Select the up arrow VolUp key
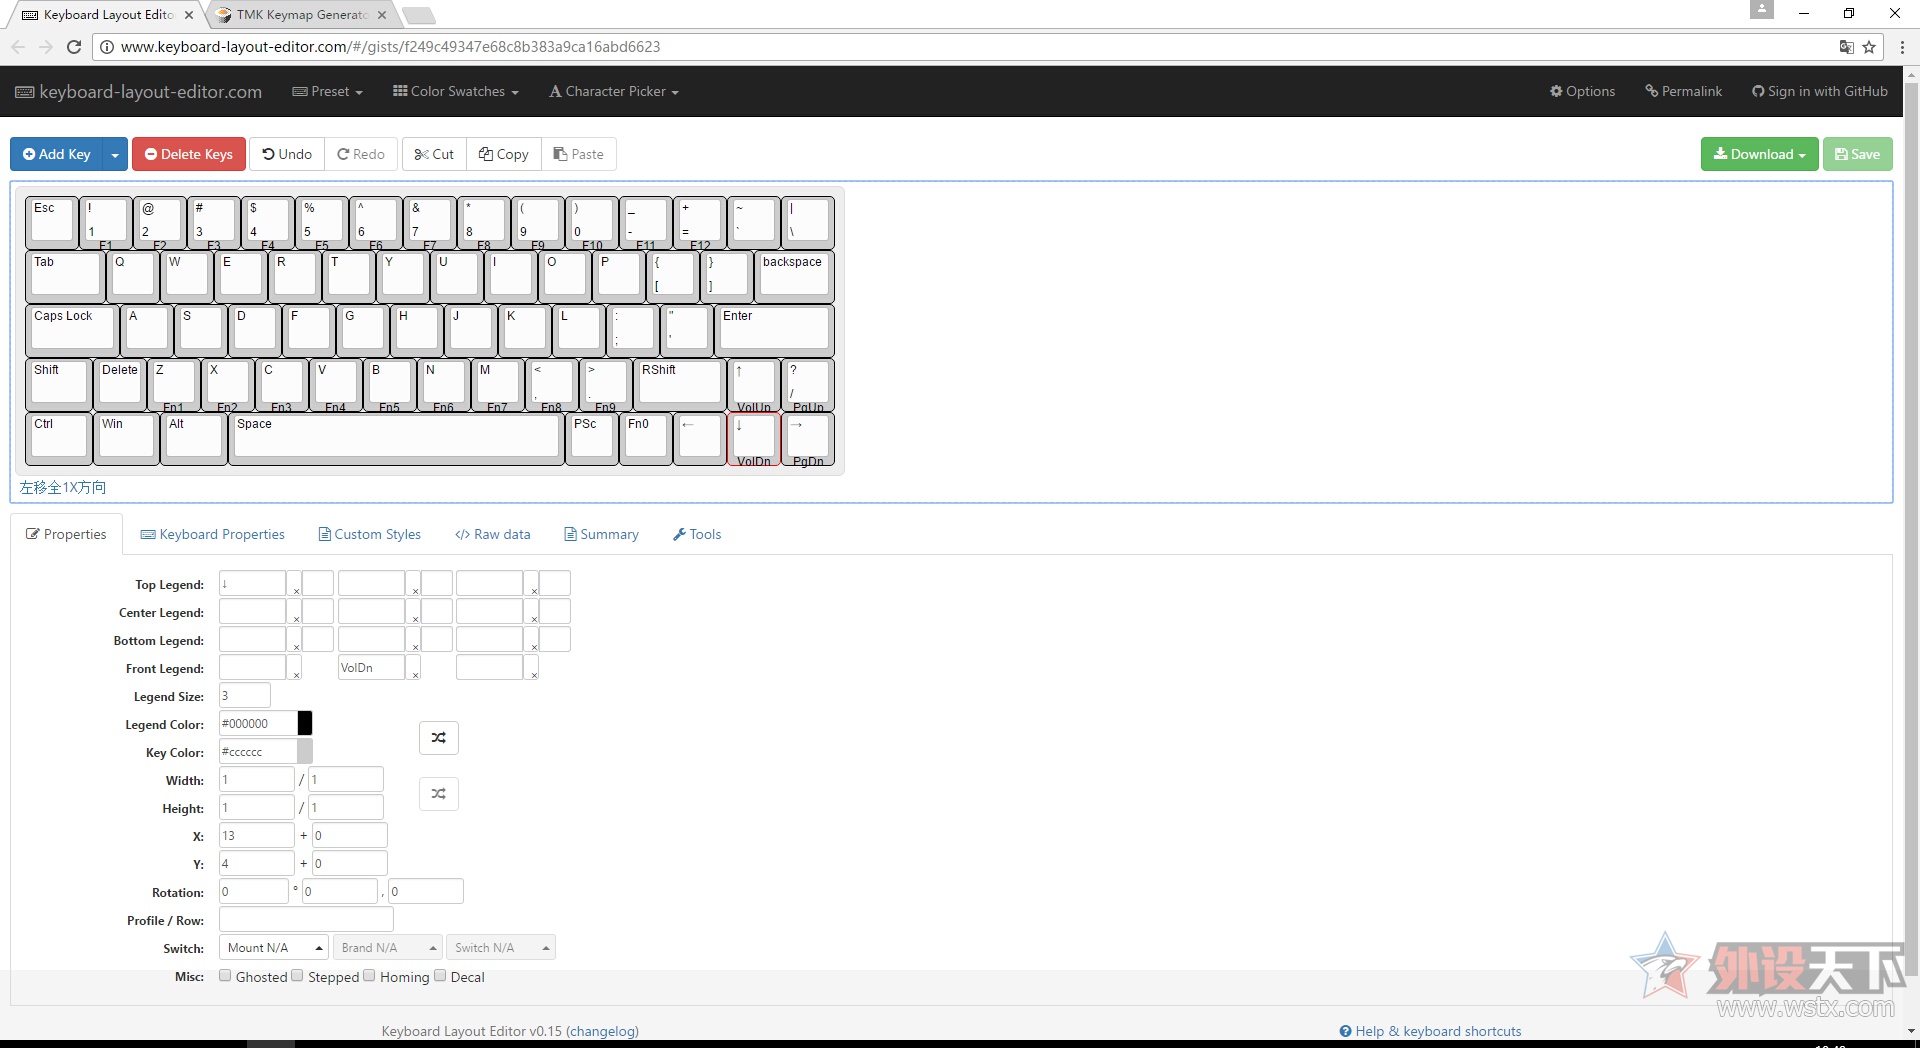The image size is (1920, 1048). pyautogui.click(x=754, y=384)
